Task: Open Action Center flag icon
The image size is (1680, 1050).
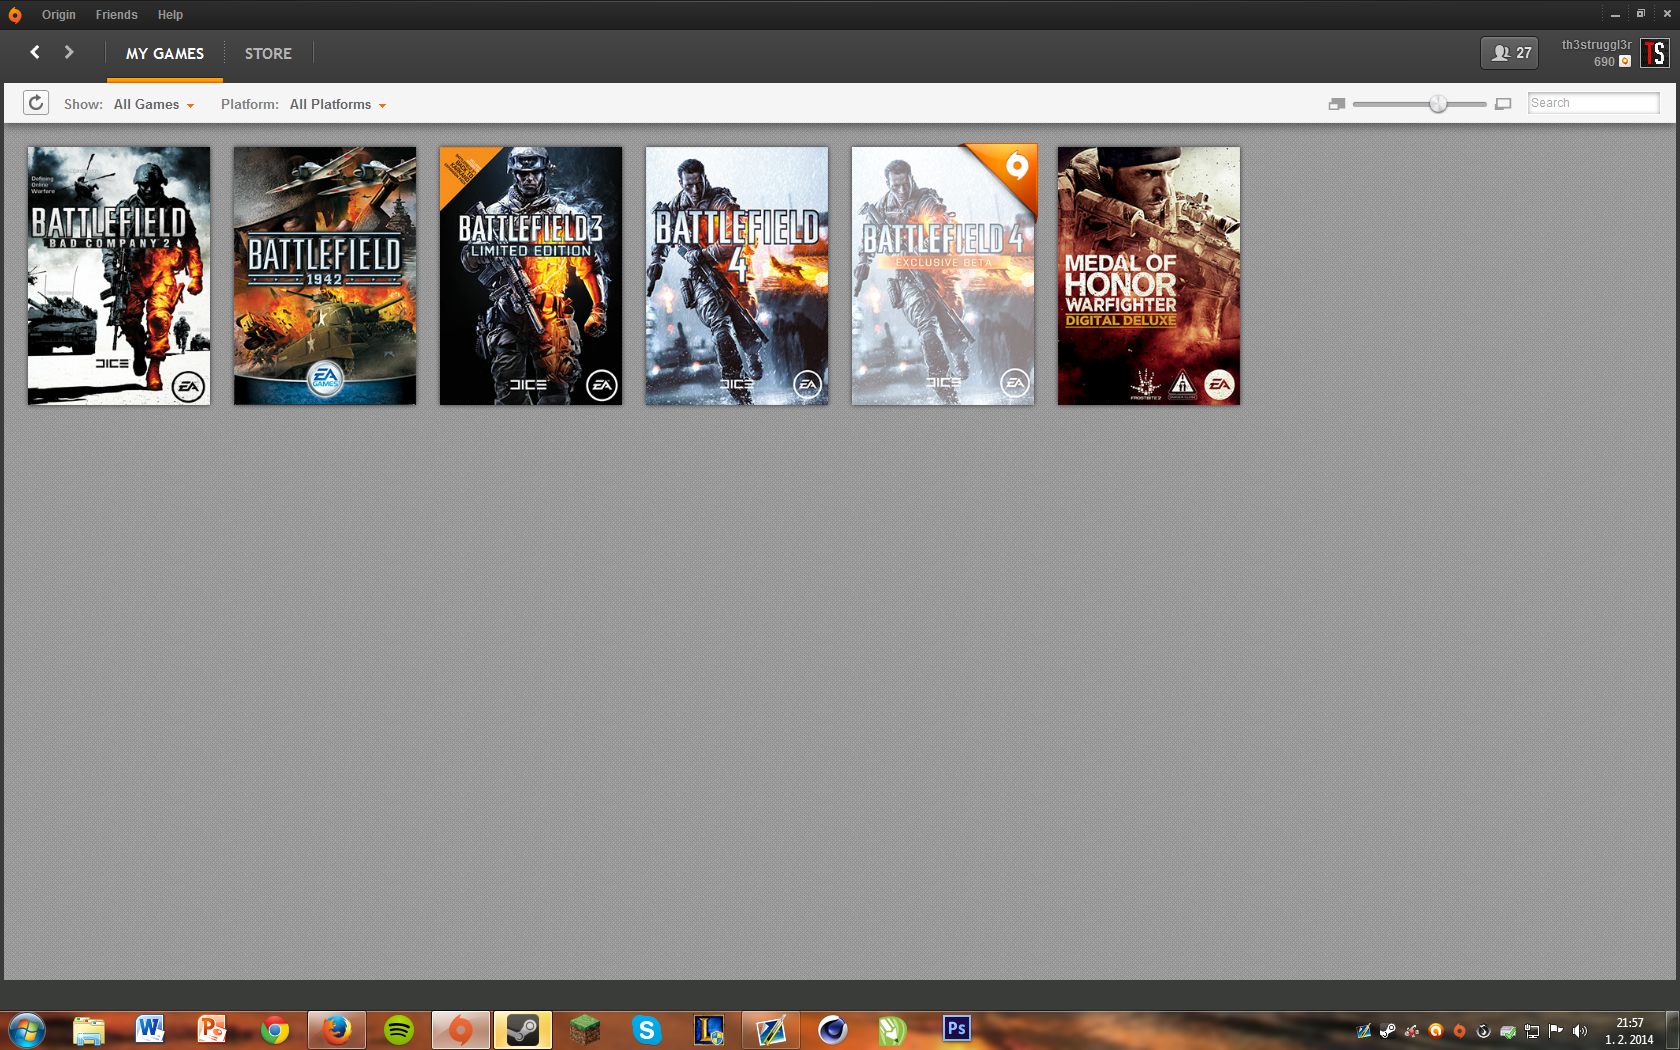Action: pyautogui.click(x=1556, y=1031)
